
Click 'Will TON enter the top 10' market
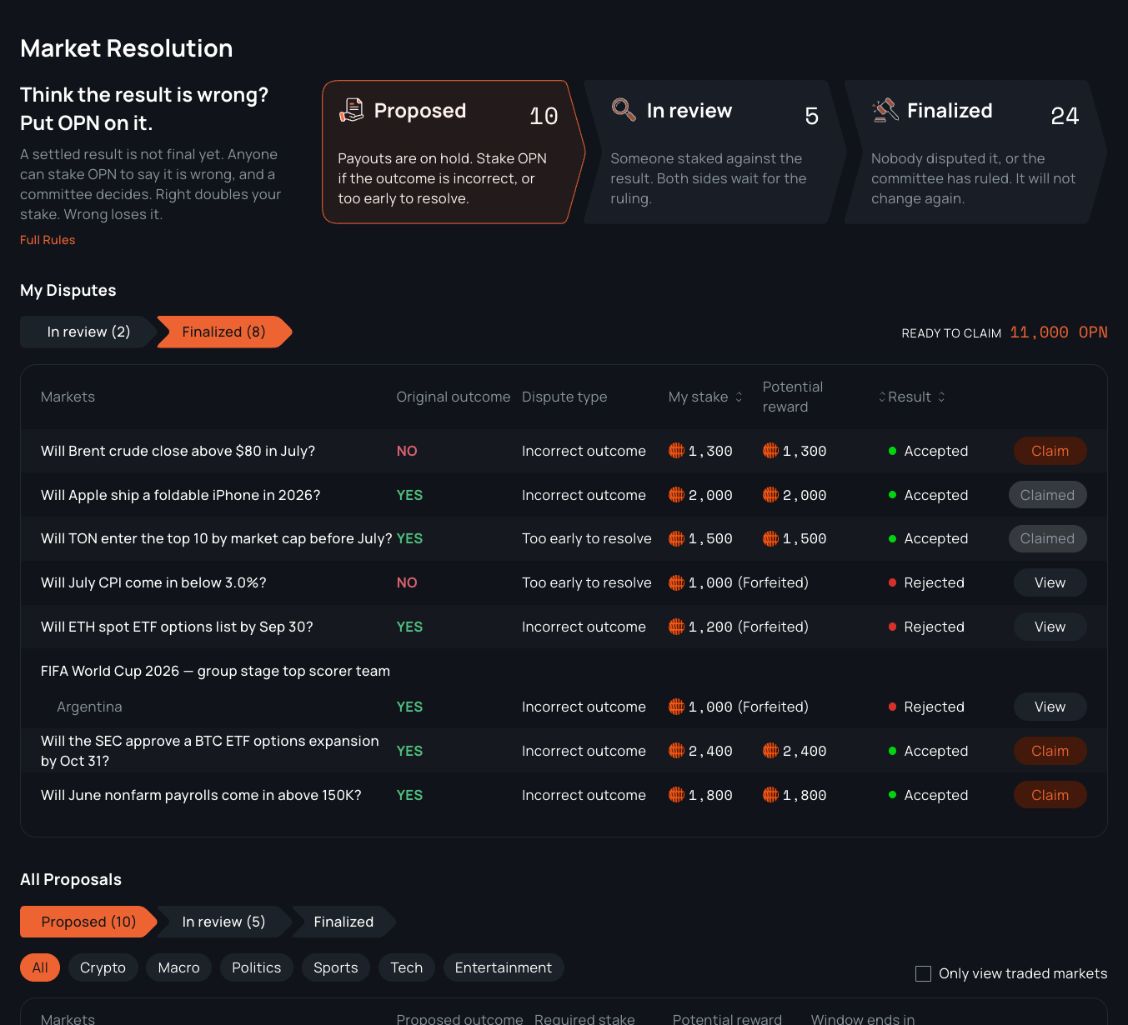[216, 539]
